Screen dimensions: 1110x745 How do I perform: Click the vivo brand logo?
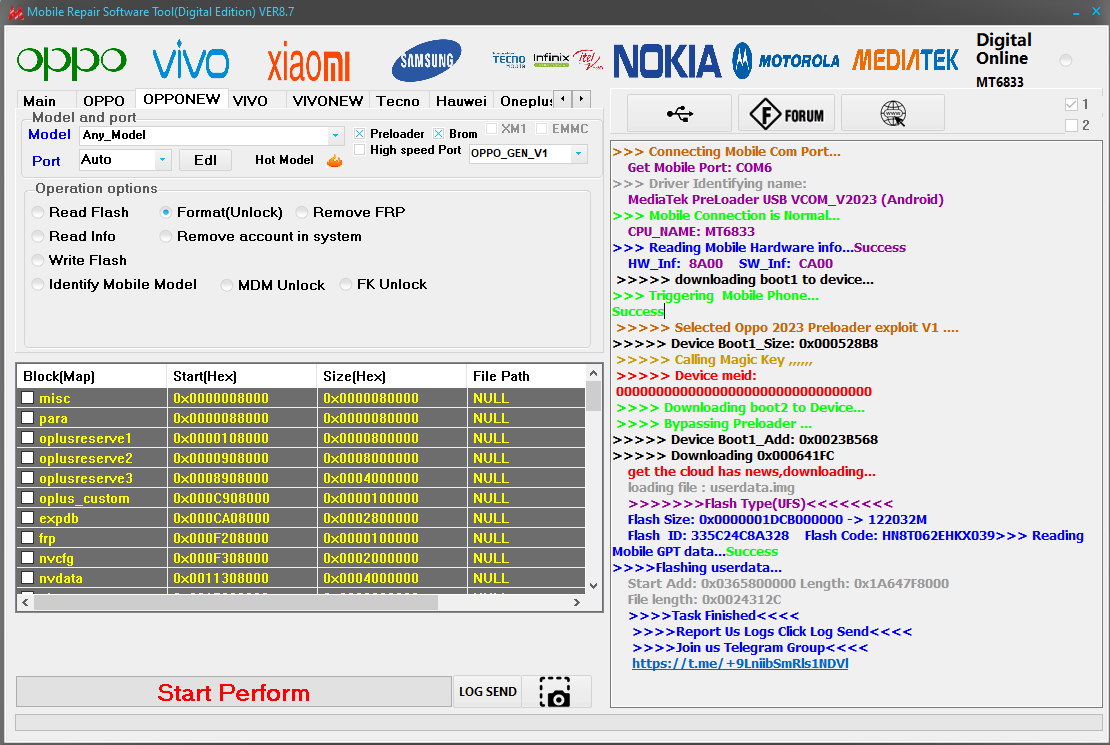pos(191,59)
